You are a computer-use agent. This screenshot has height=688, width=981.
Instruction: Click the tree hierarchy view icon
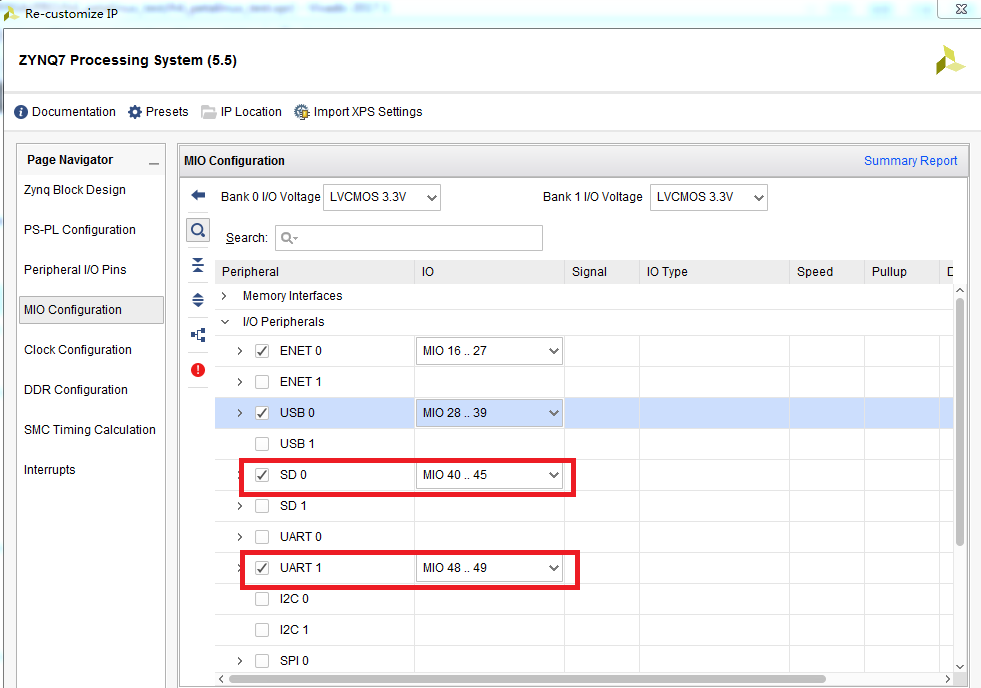coord(198,335)
